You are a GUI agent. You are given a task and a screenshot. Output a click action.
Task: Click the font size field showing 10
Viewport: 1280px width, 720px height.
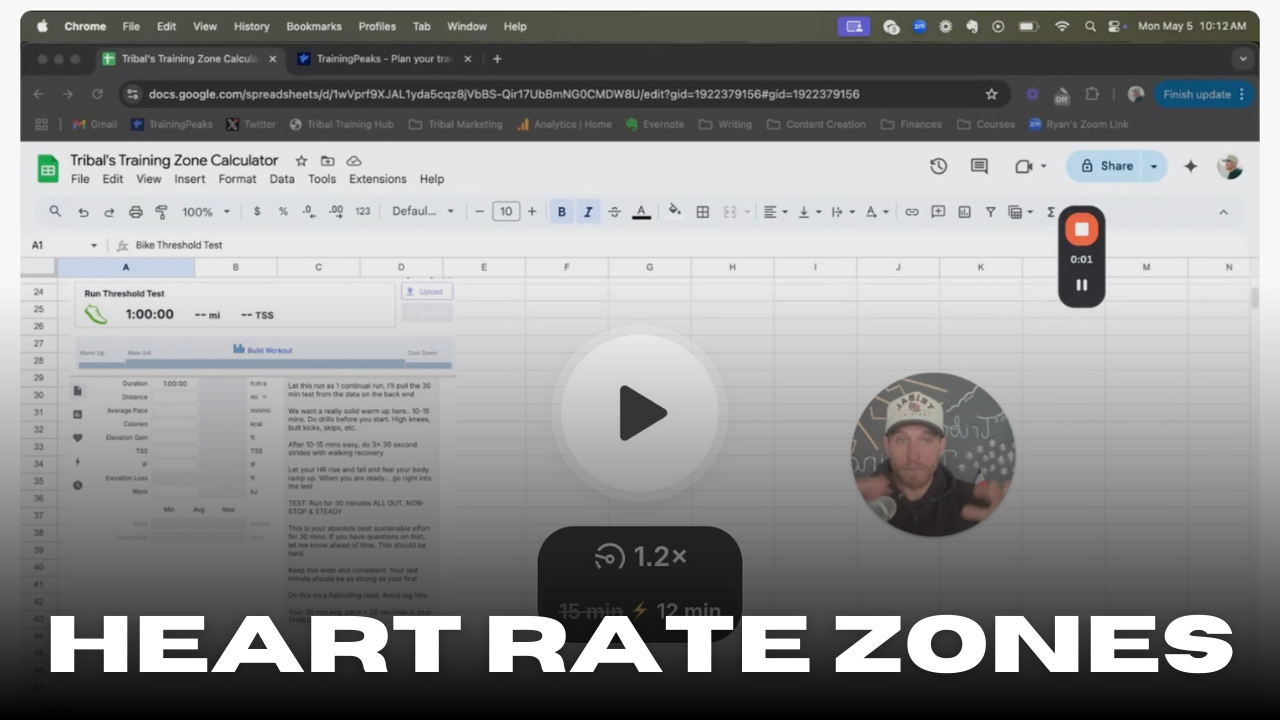point(506,211)
